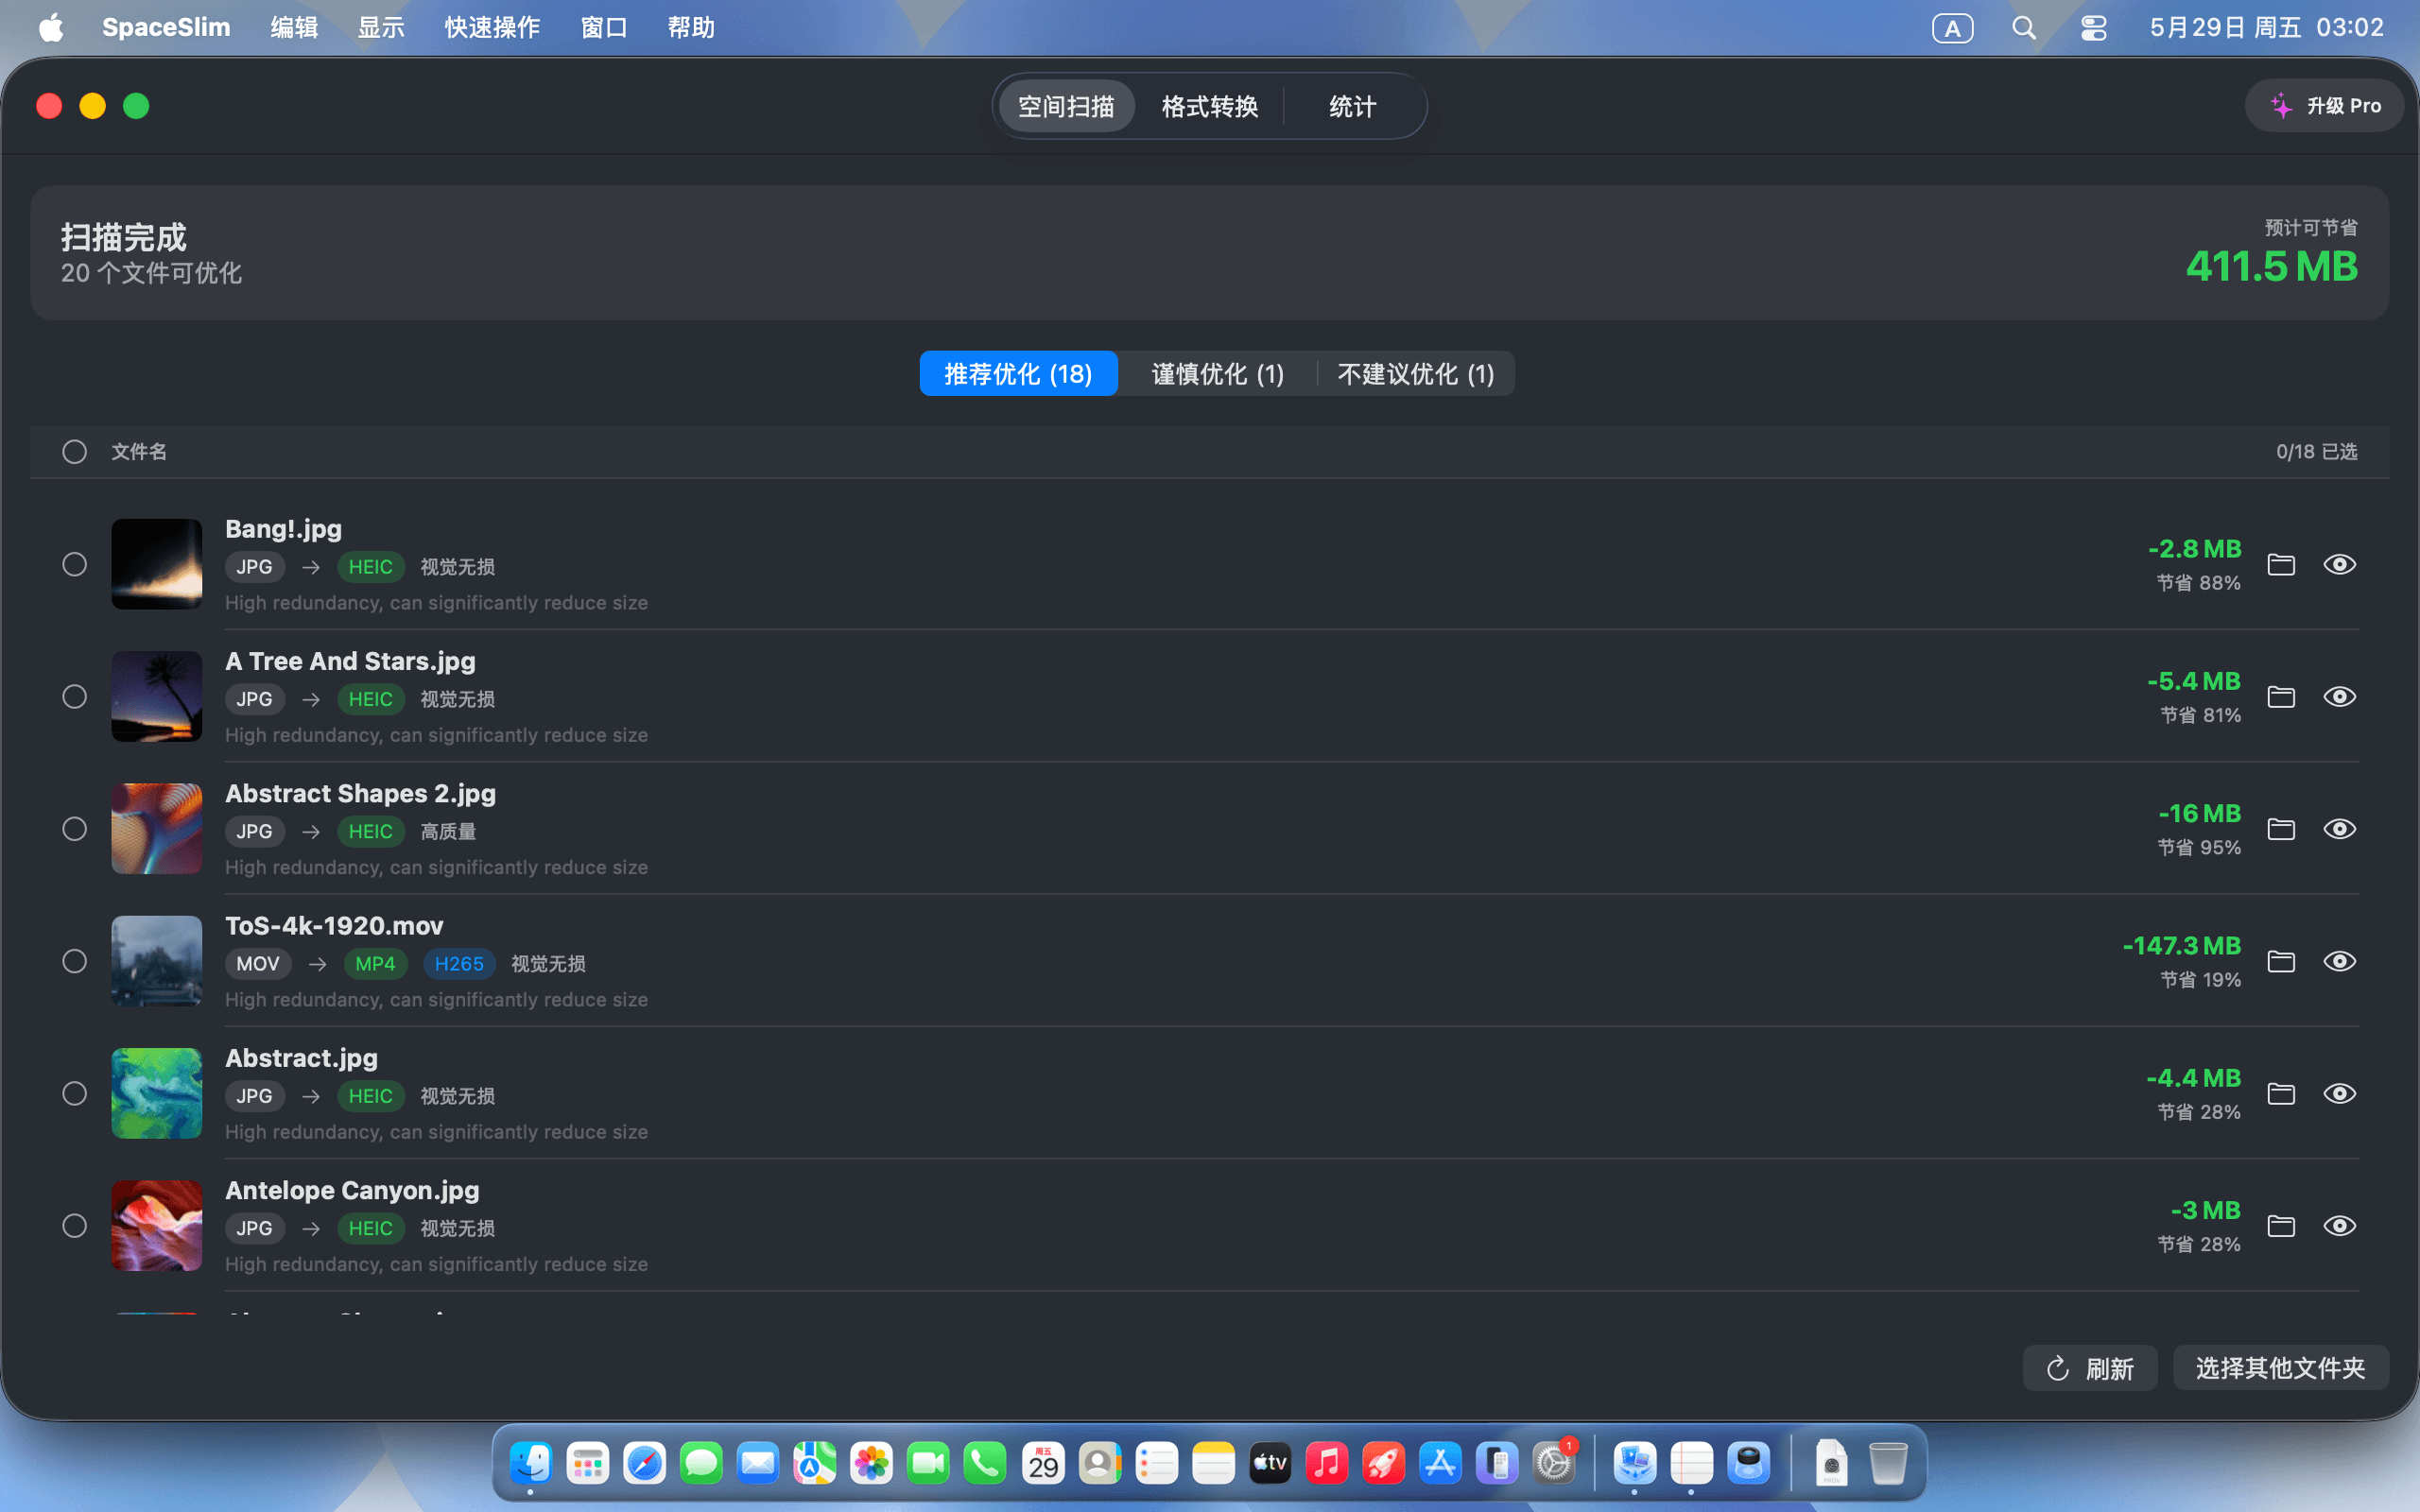Click folder icon in Abstract.jpg row
The height and width of the screenshot is (1512, 2420).
click(x=2281, y=1093)
